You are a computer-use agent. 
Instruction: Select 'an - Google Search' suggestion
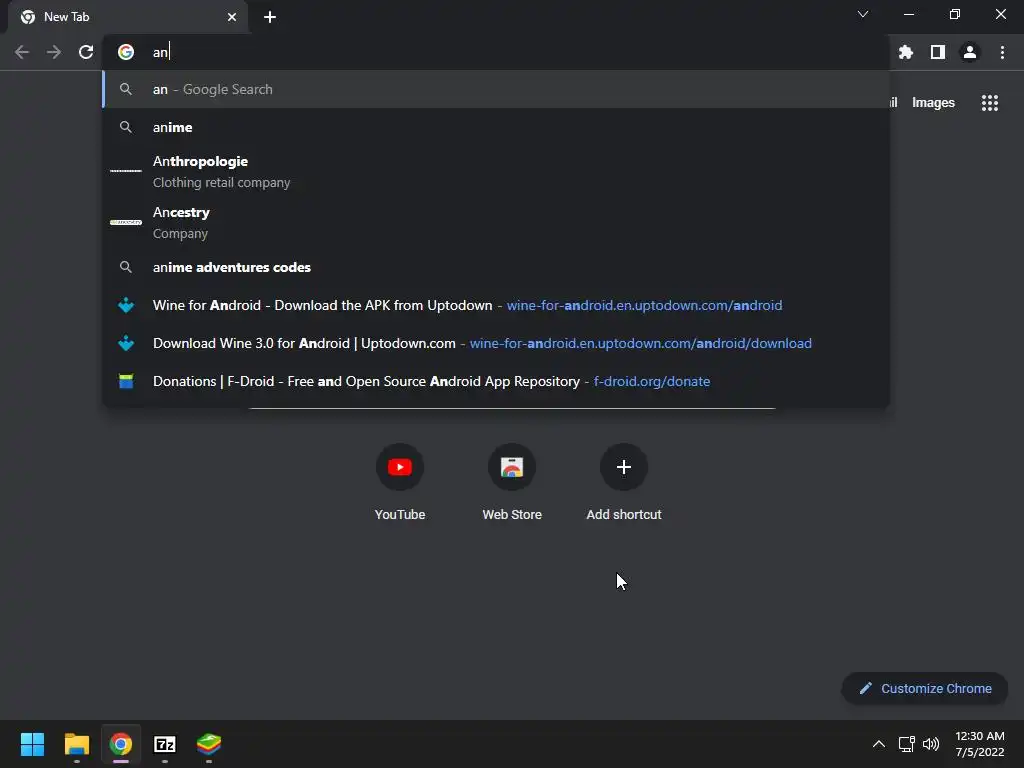pos(496,89)
